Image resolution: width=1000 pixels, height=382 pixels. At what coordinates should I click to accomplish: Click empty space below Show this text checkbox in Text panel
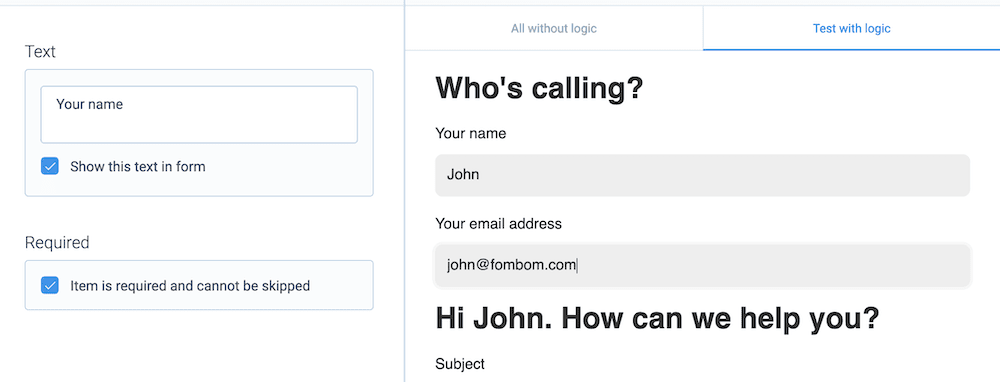(199, 186)
